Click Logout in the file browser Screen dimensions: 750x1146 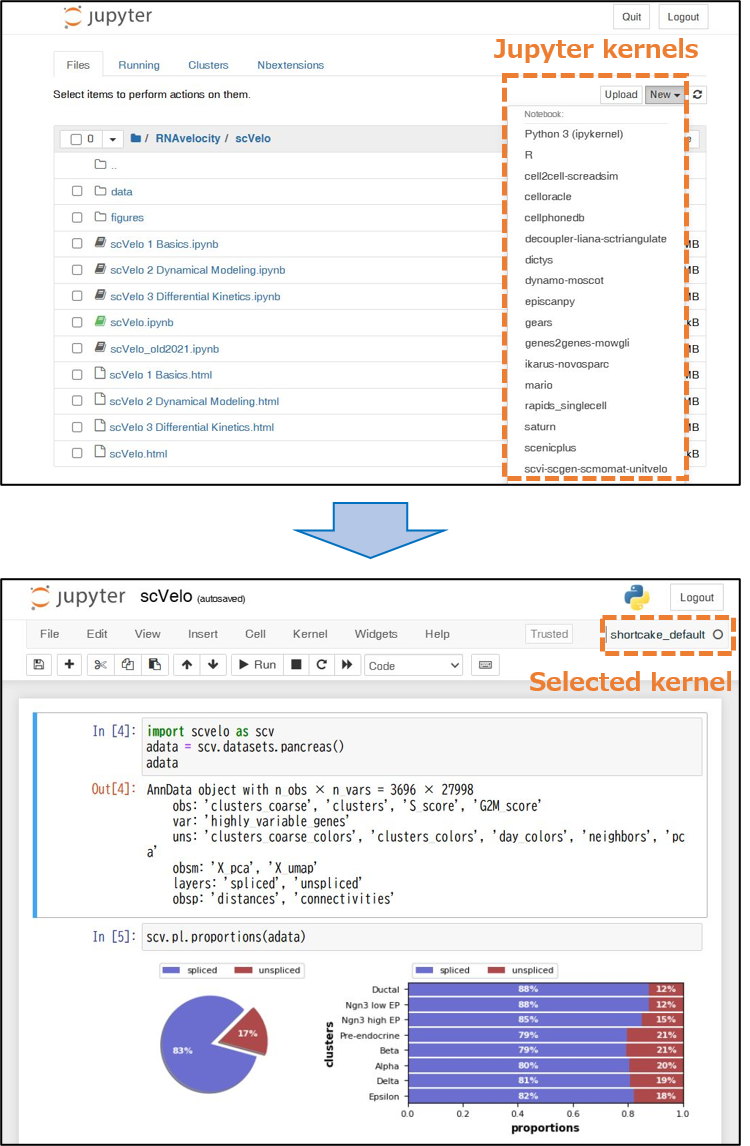(683, 17)
